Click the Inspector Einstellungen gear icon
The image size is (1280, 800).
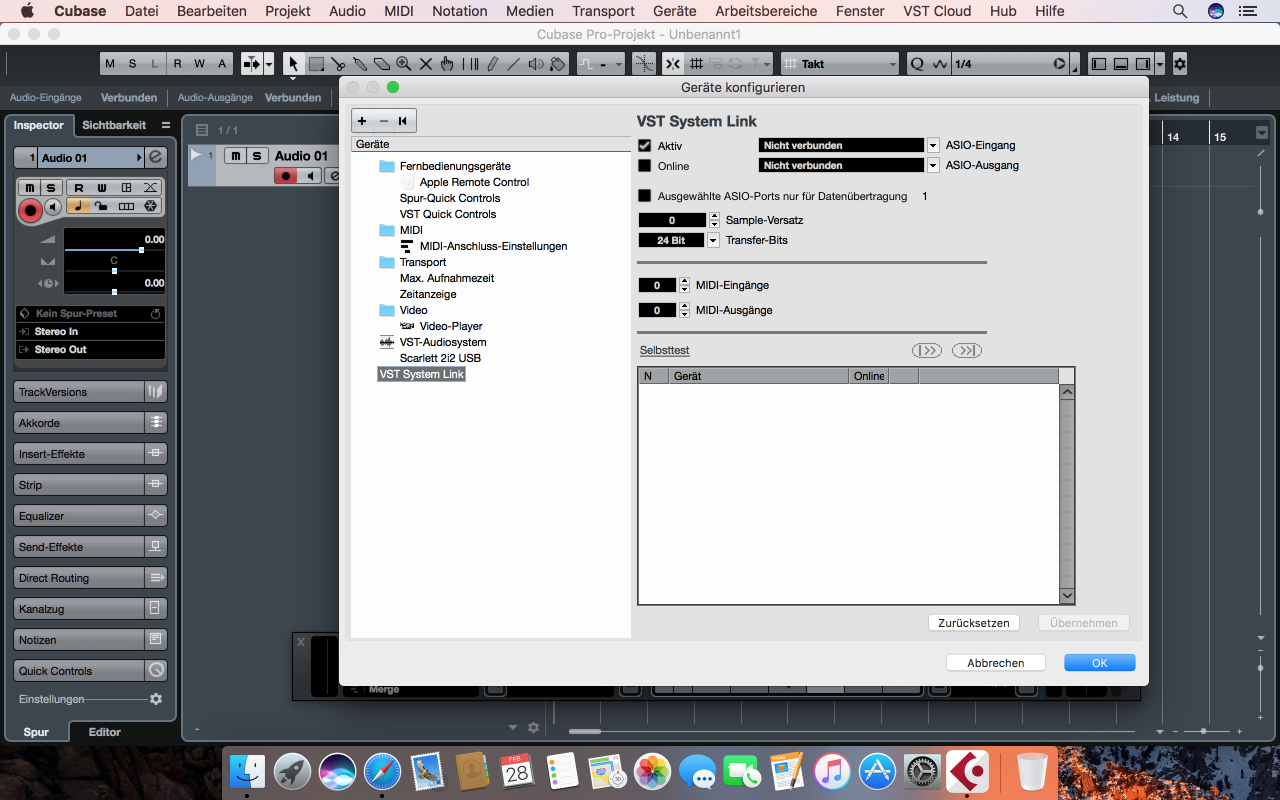pos(155,699)
